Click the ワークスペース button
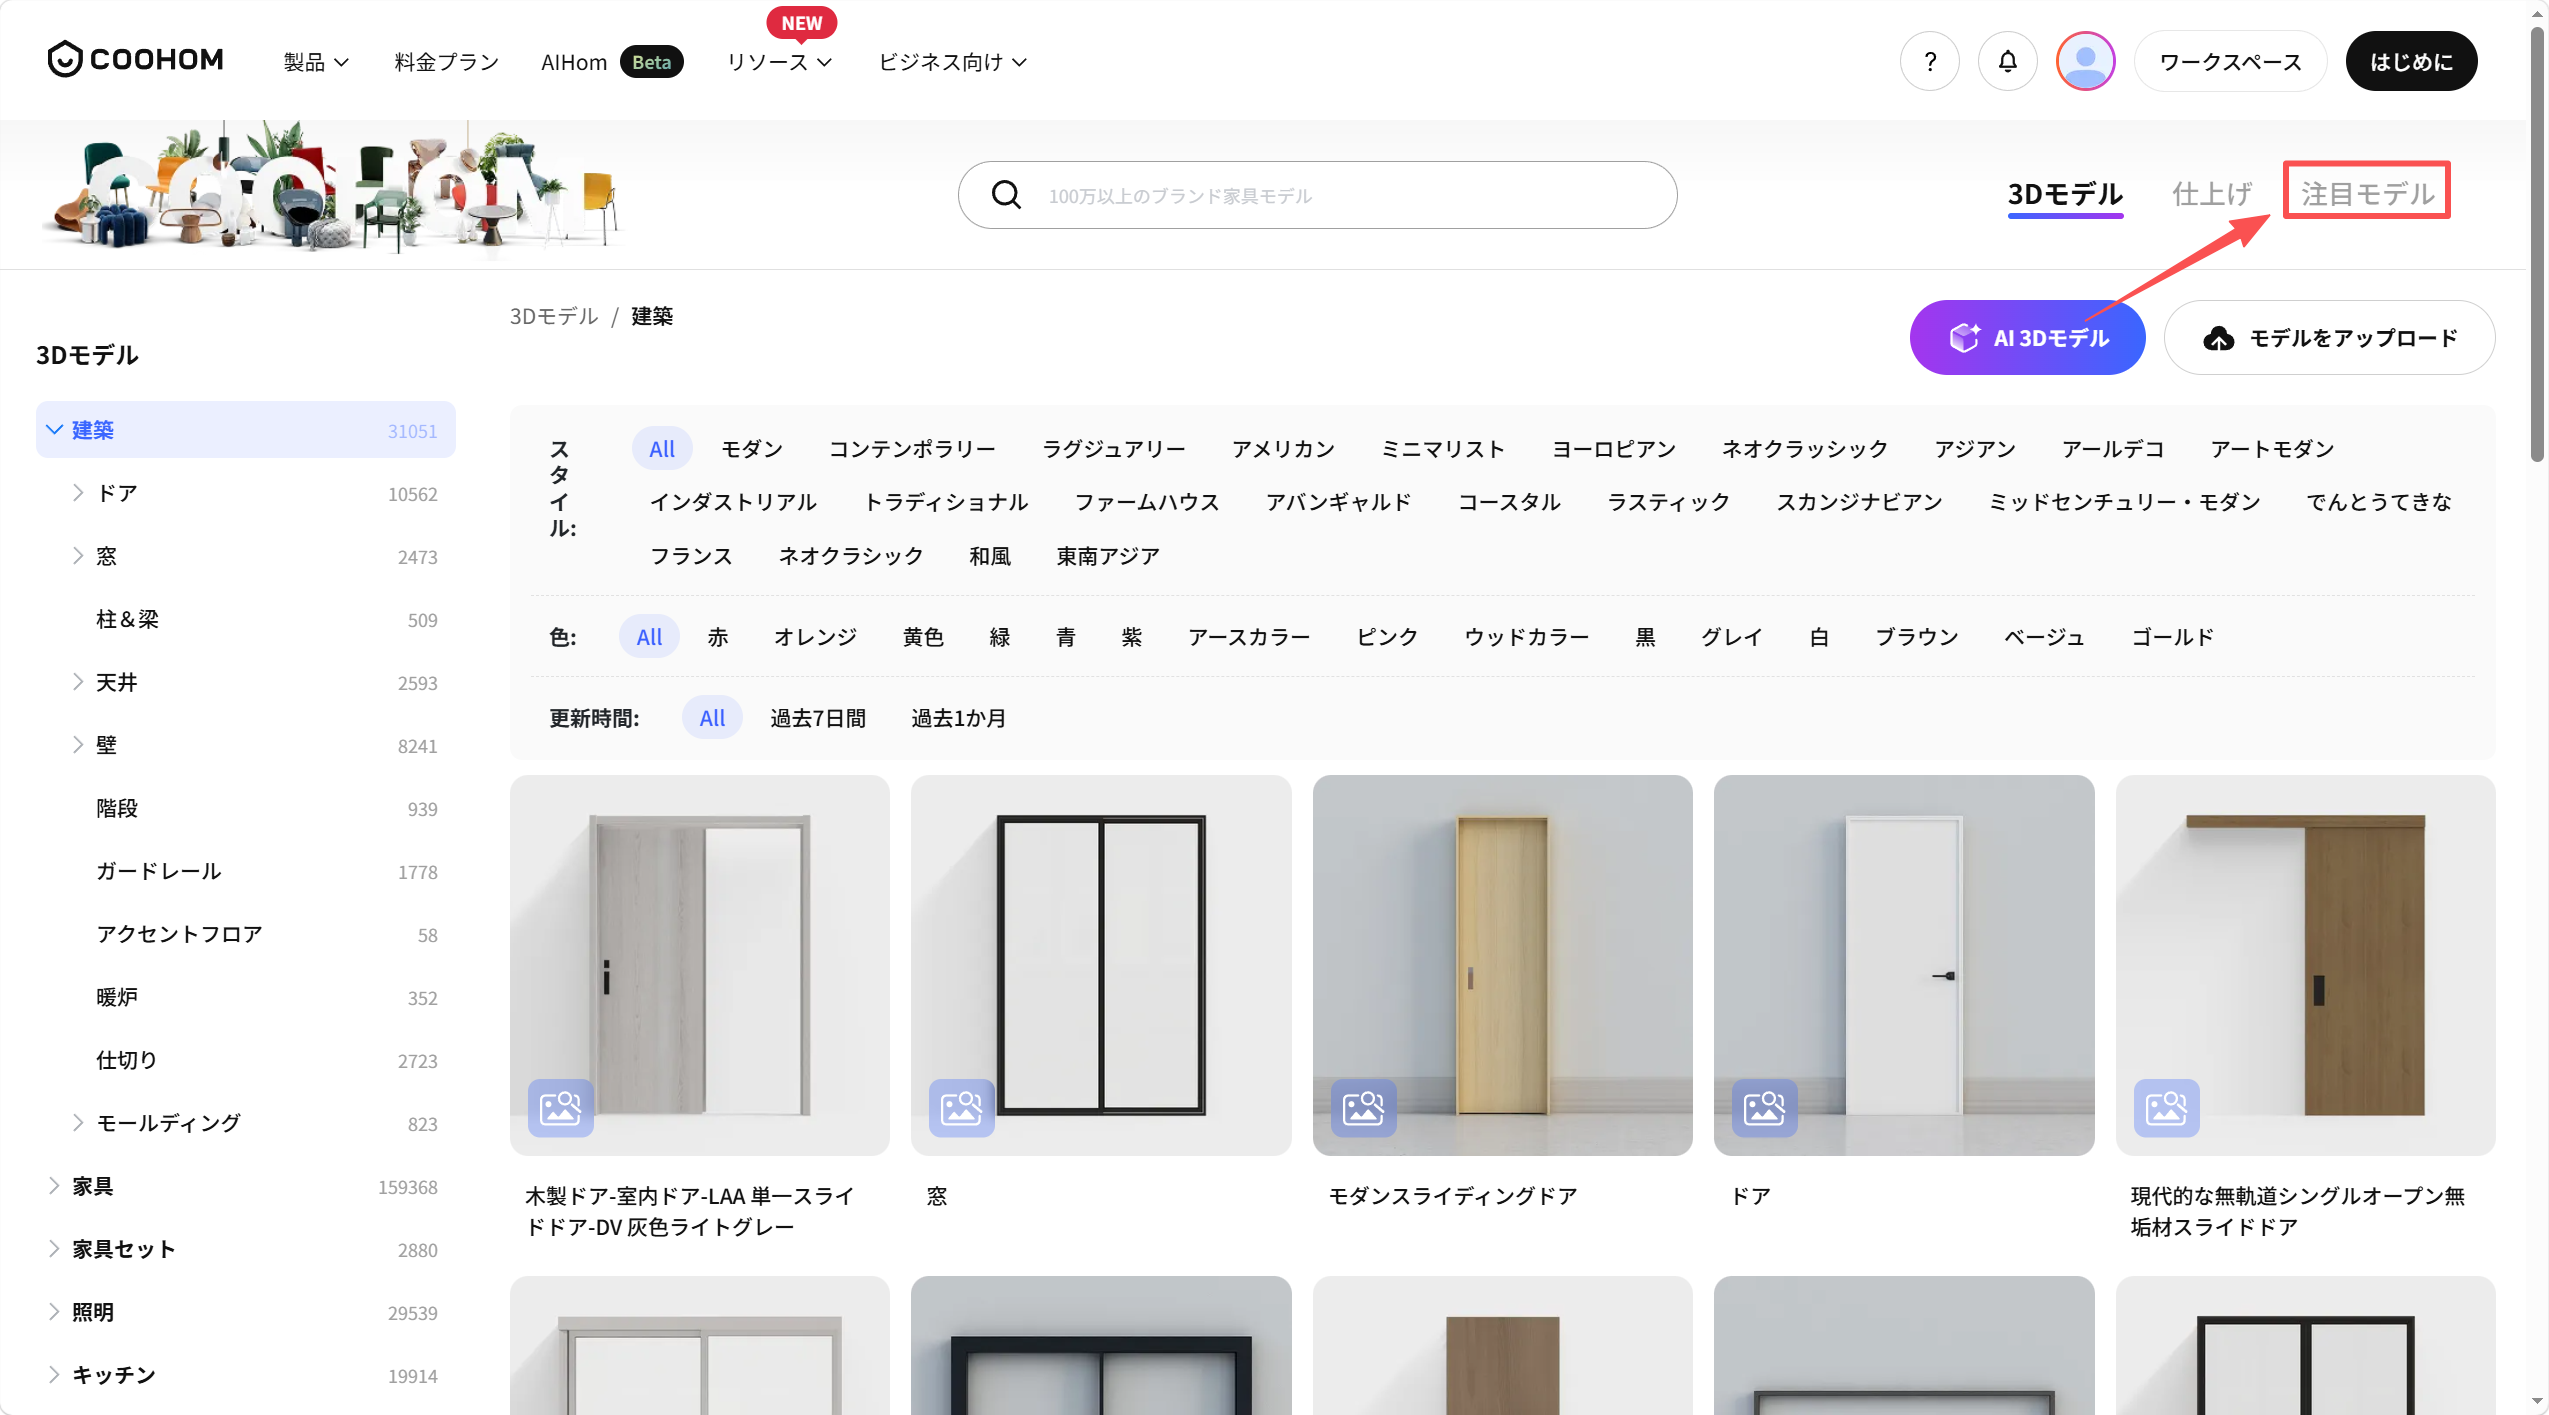Image resolution: width=2549 pixels, height=1415 pixels. pos(2230,62)
